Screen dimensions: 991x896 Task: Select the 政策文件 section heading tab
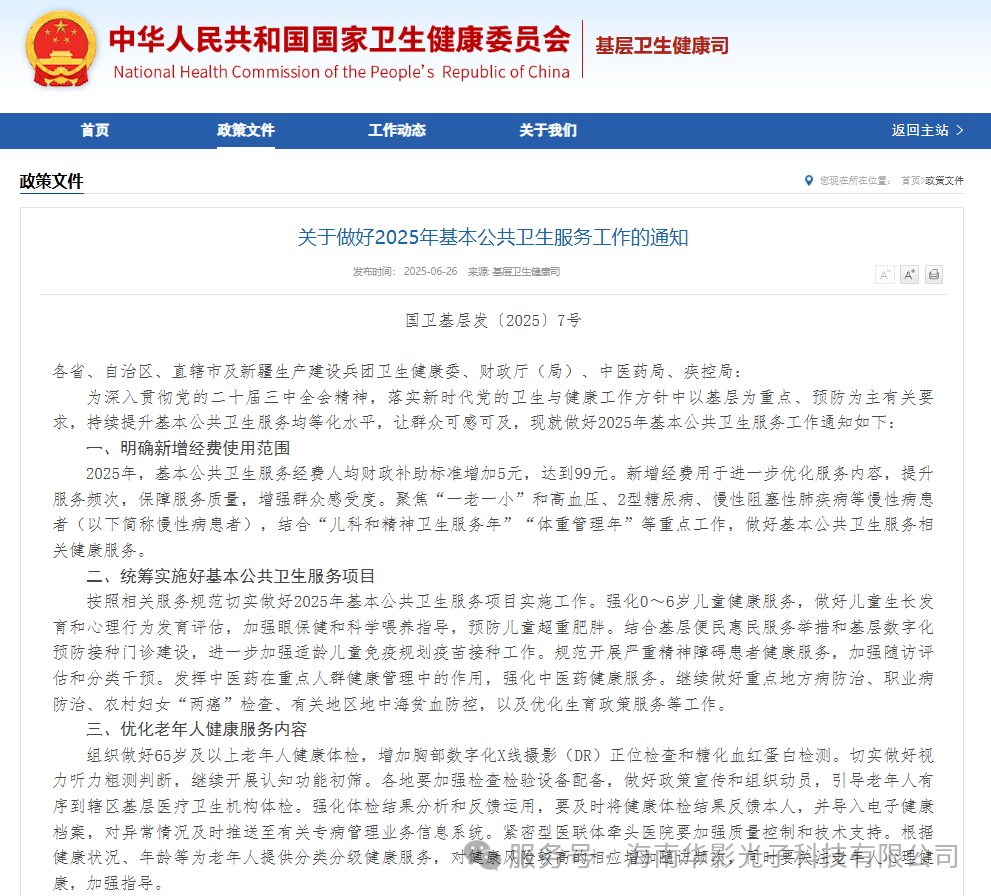tap(52, 182)
